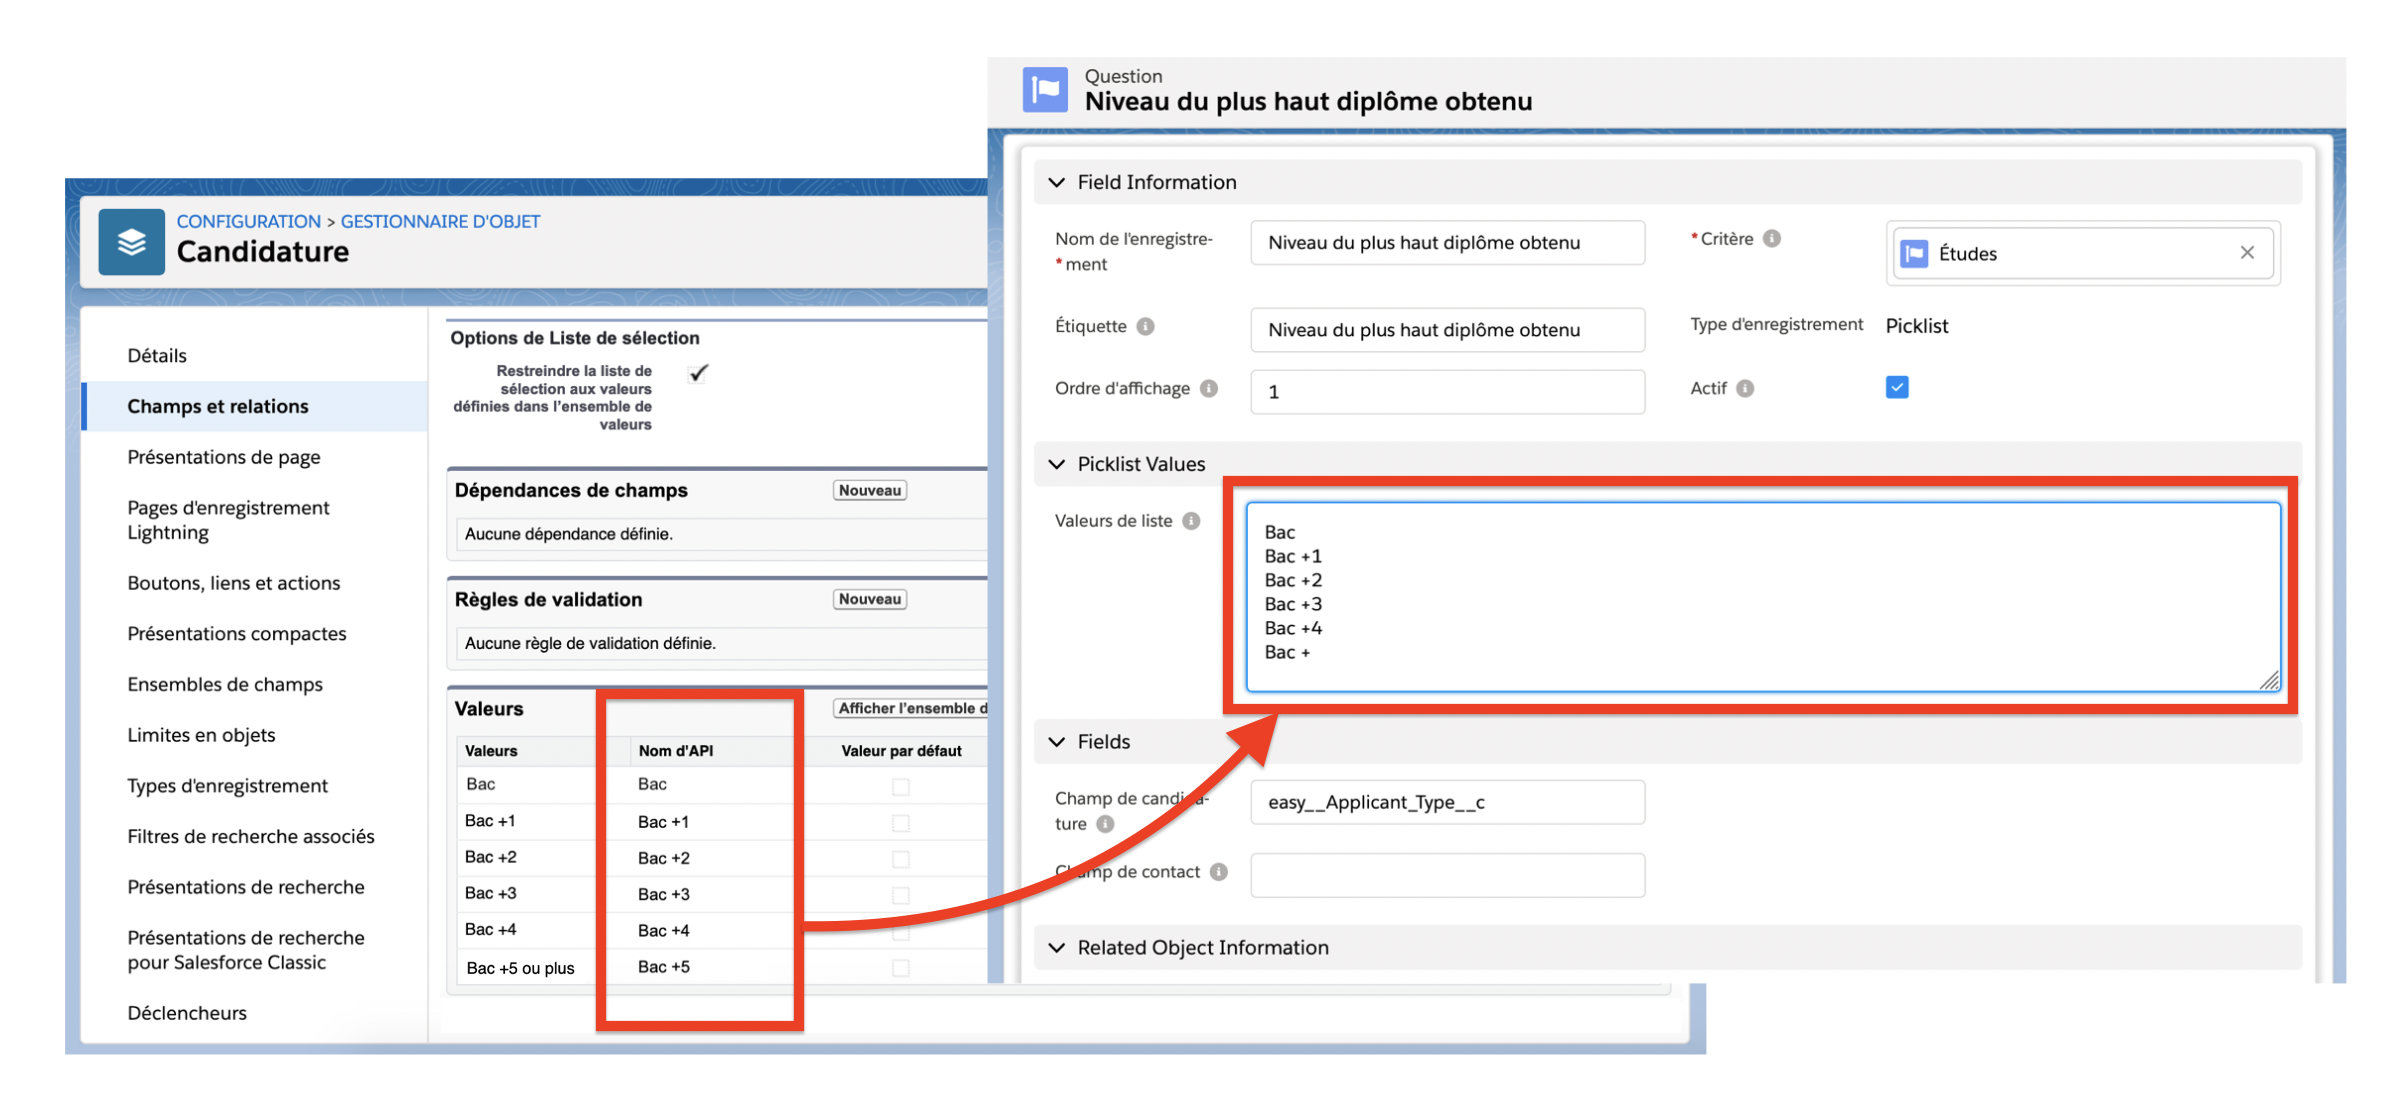Click the Champ de contact input field

click(1446, 875)
